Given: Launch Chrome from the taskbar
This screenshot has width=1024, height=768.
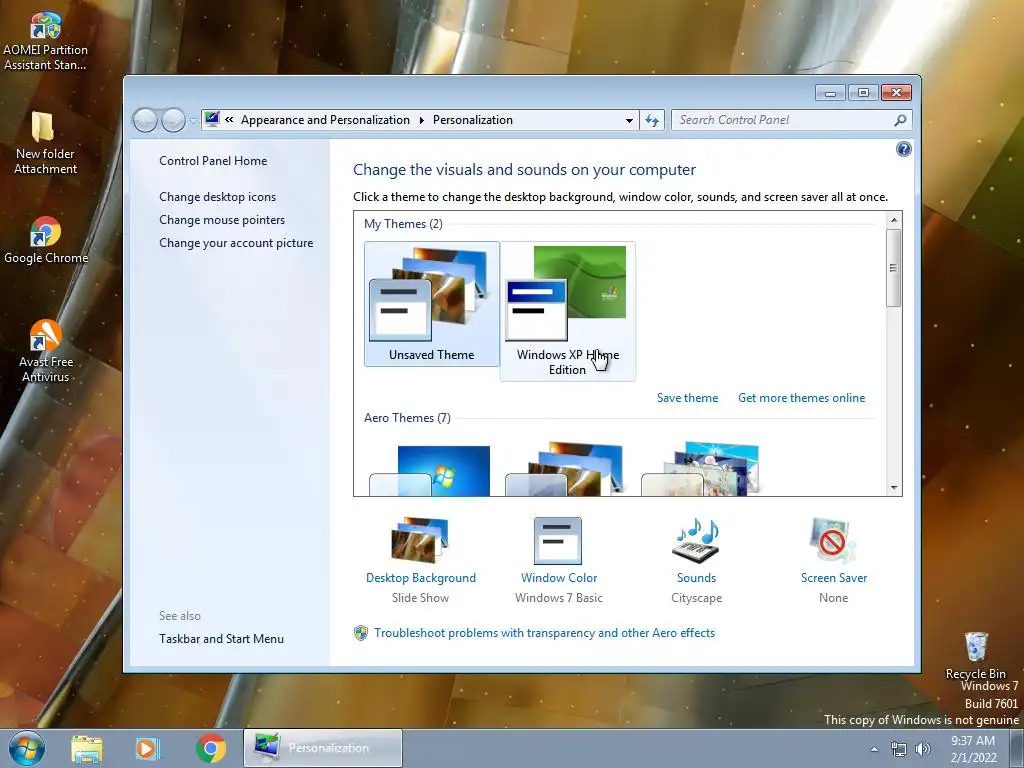Looking at the screenshot, I should point(210,748).
